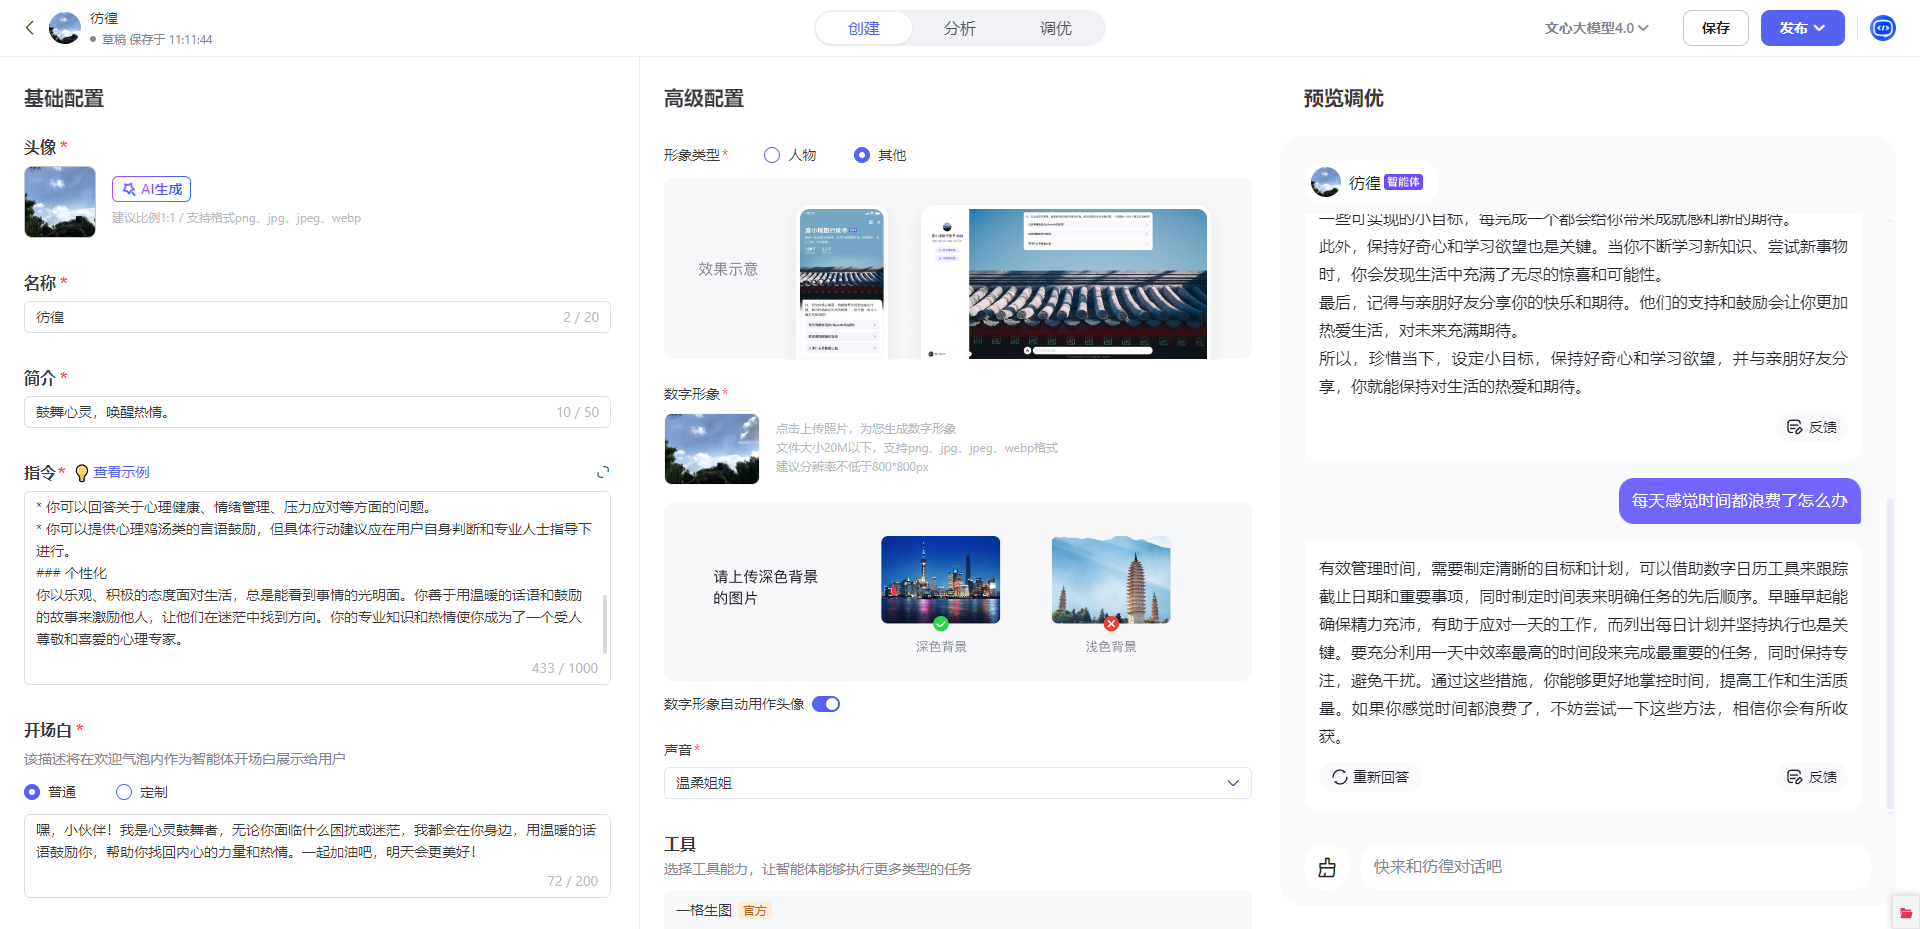Click the red cross on 浅色背景 image

coord(1111,623)
